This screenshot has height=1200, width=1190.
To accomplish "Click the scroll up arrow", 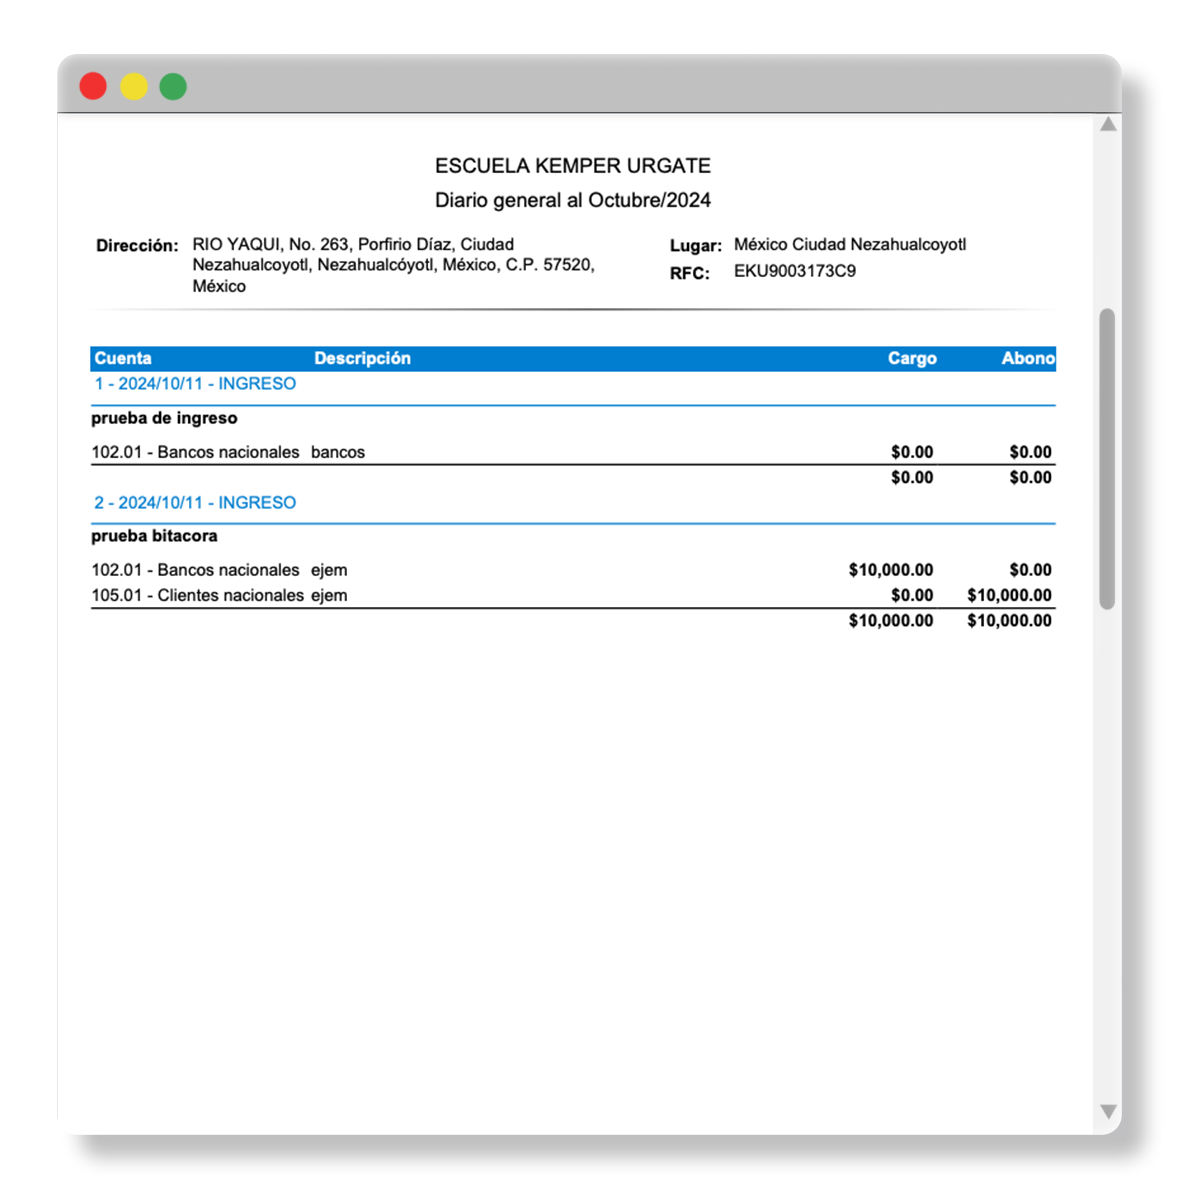I will click(x=1108, y=125).
